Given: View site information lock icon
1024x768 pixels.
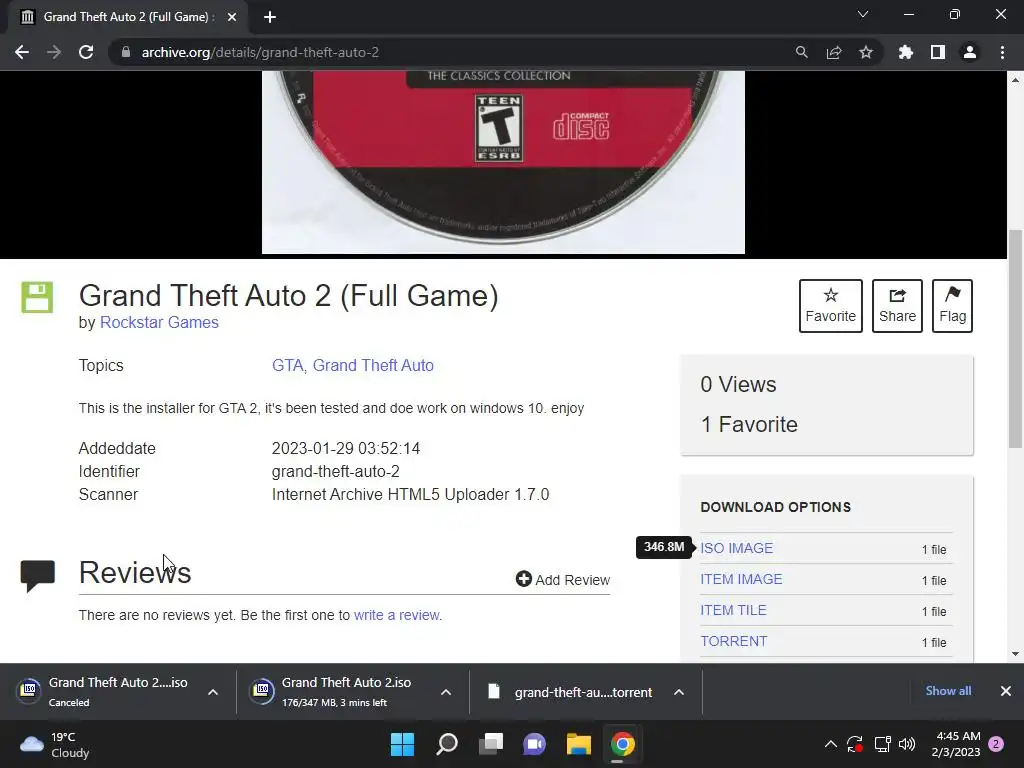Looking at the screenshot, I should pyautogui.click(x=126, y=52).
